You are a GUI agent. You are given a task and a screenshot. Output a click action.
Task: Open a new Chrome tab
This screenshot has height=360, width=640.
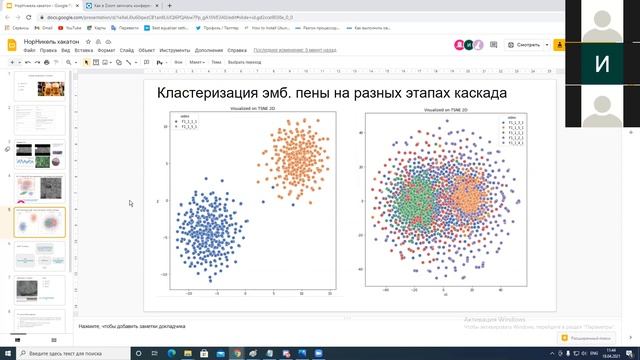pyautogui.click(x=169, y=6)
